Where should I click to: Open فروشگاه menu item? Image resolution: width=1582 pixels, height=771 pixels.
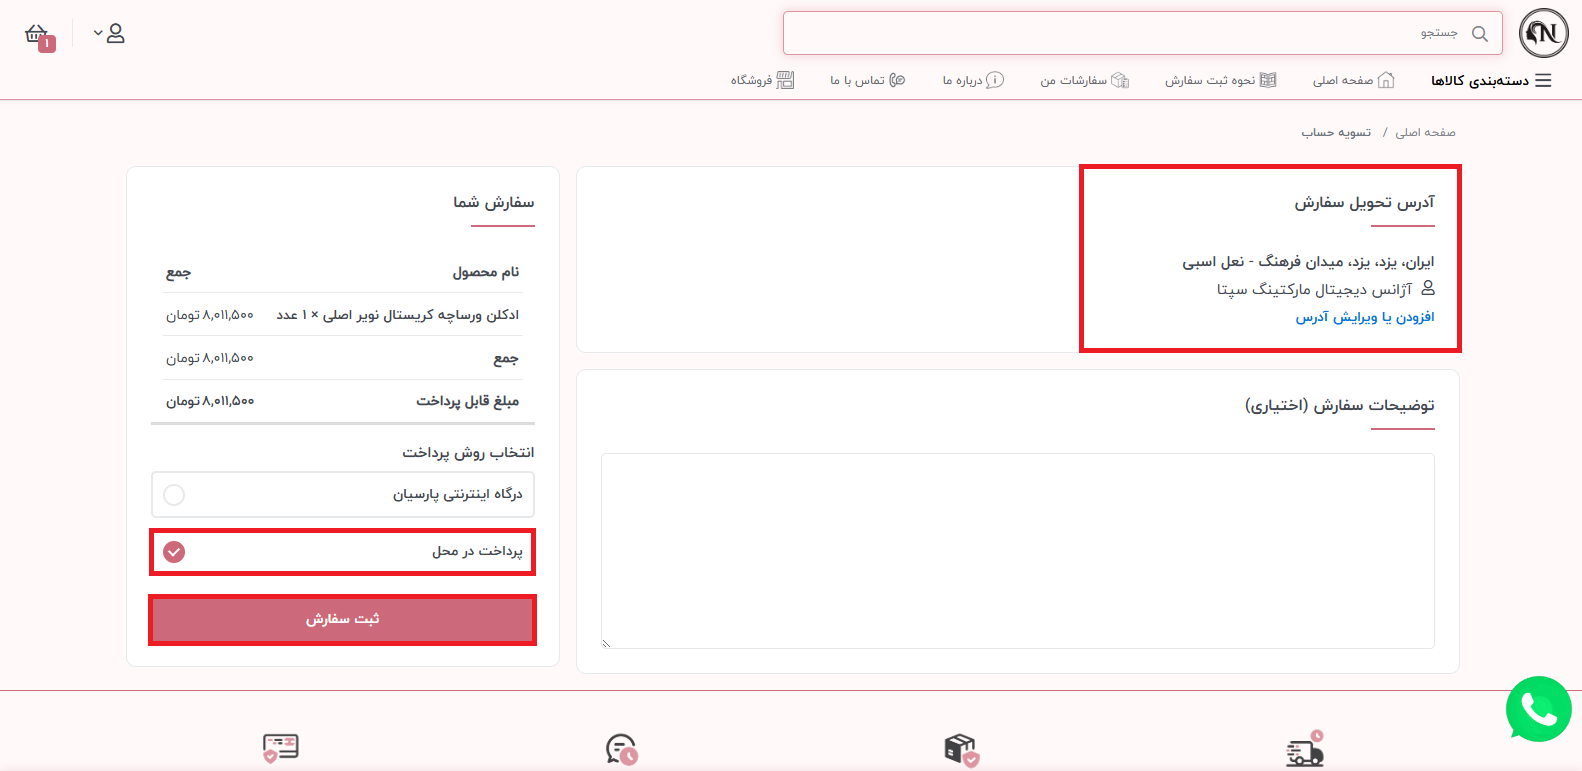pyautogui.click(x=751, y=80)
